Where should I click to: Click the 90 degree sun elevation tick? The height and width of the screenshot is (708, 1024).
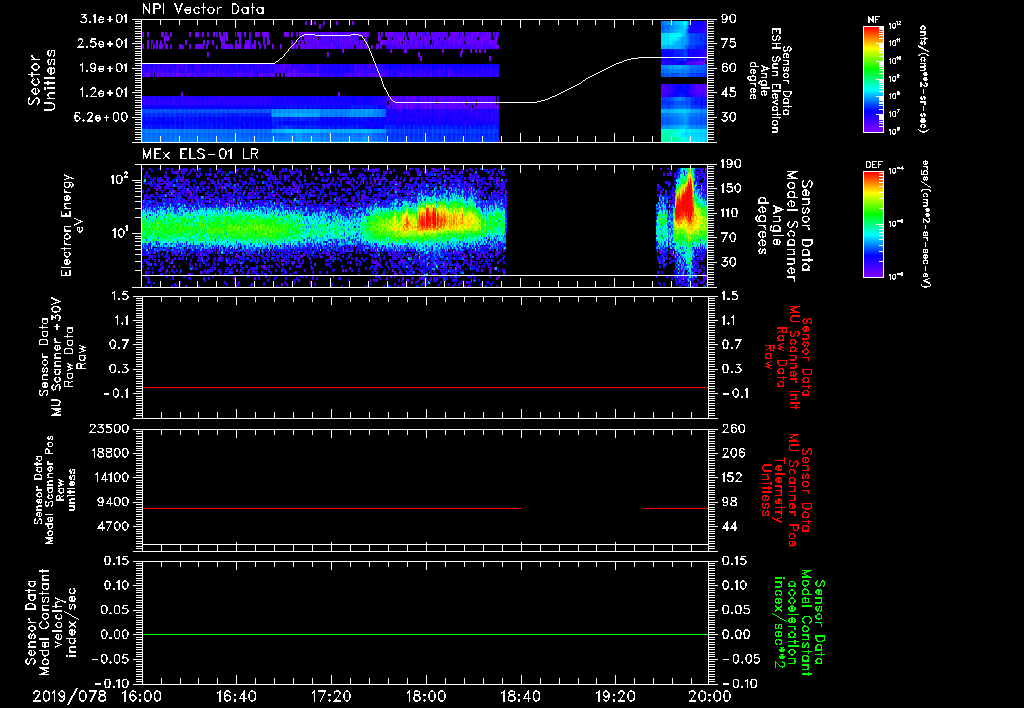pos(728,19)
